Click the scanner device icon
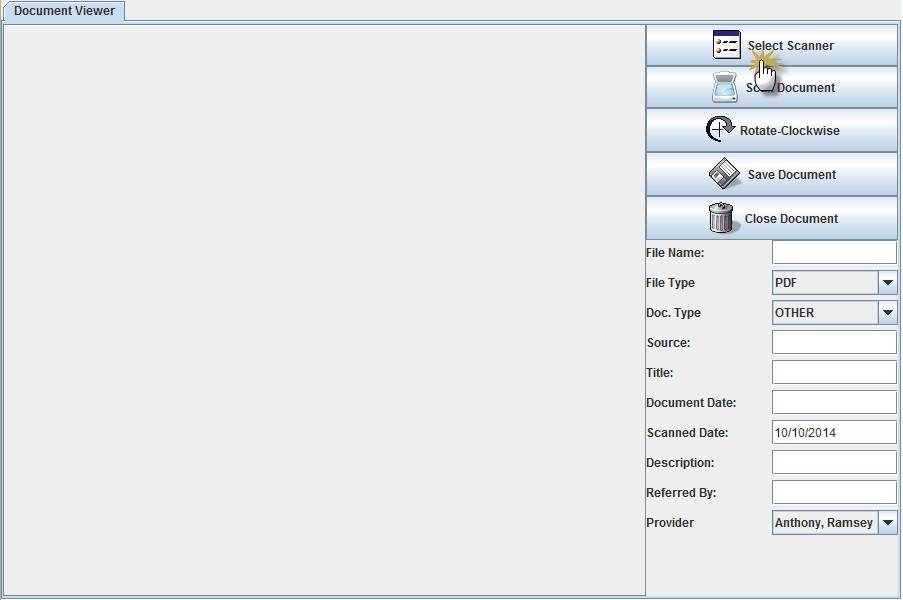903x600 pixels. point(725,88)
